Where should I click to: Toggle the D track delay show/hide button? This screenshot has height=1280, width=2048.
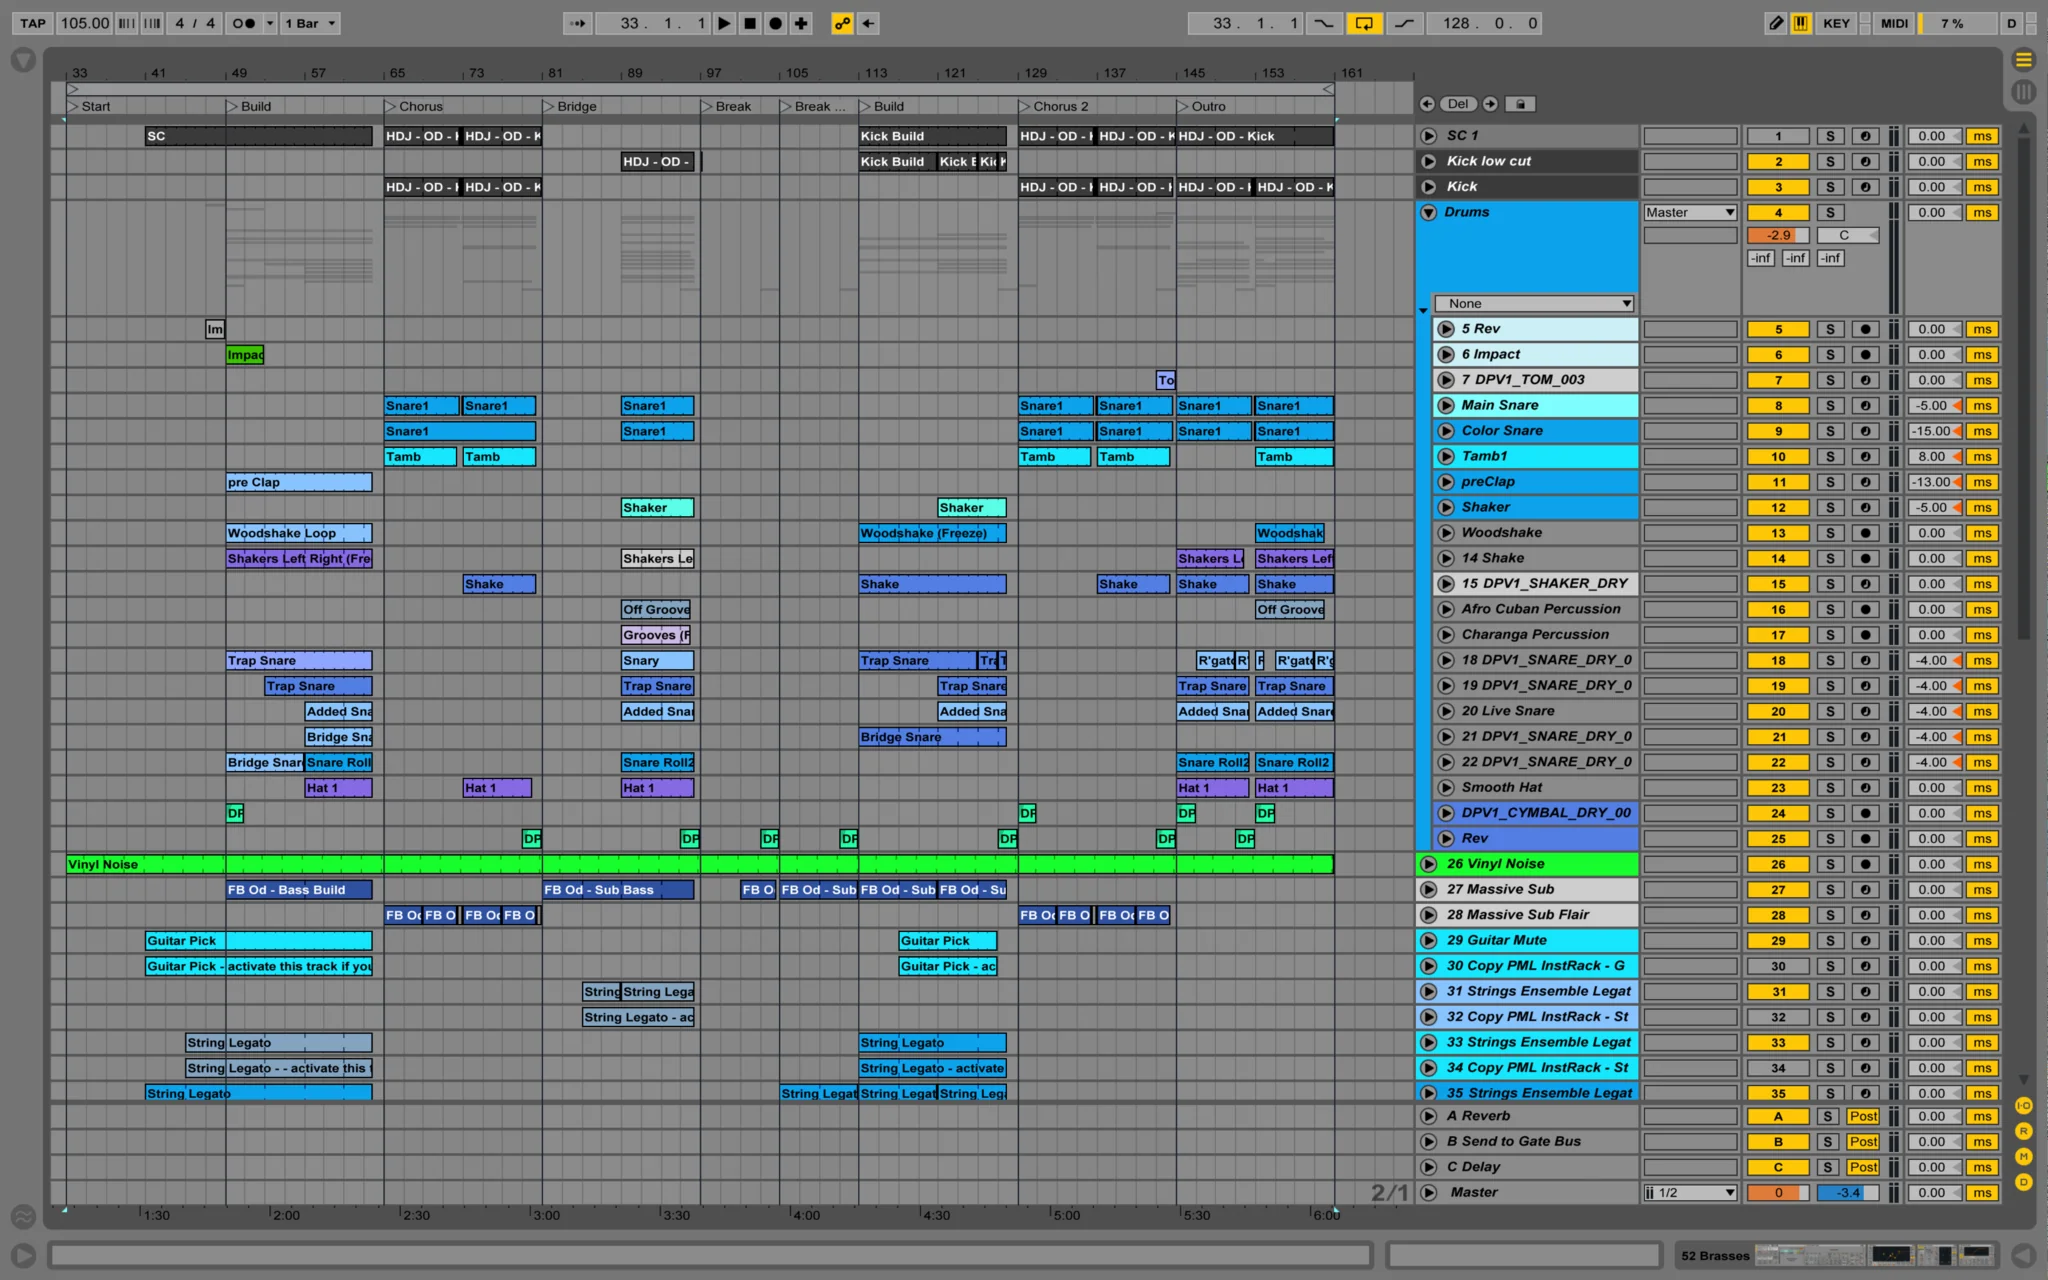pyautogui.click(x=2023, y=1182)
